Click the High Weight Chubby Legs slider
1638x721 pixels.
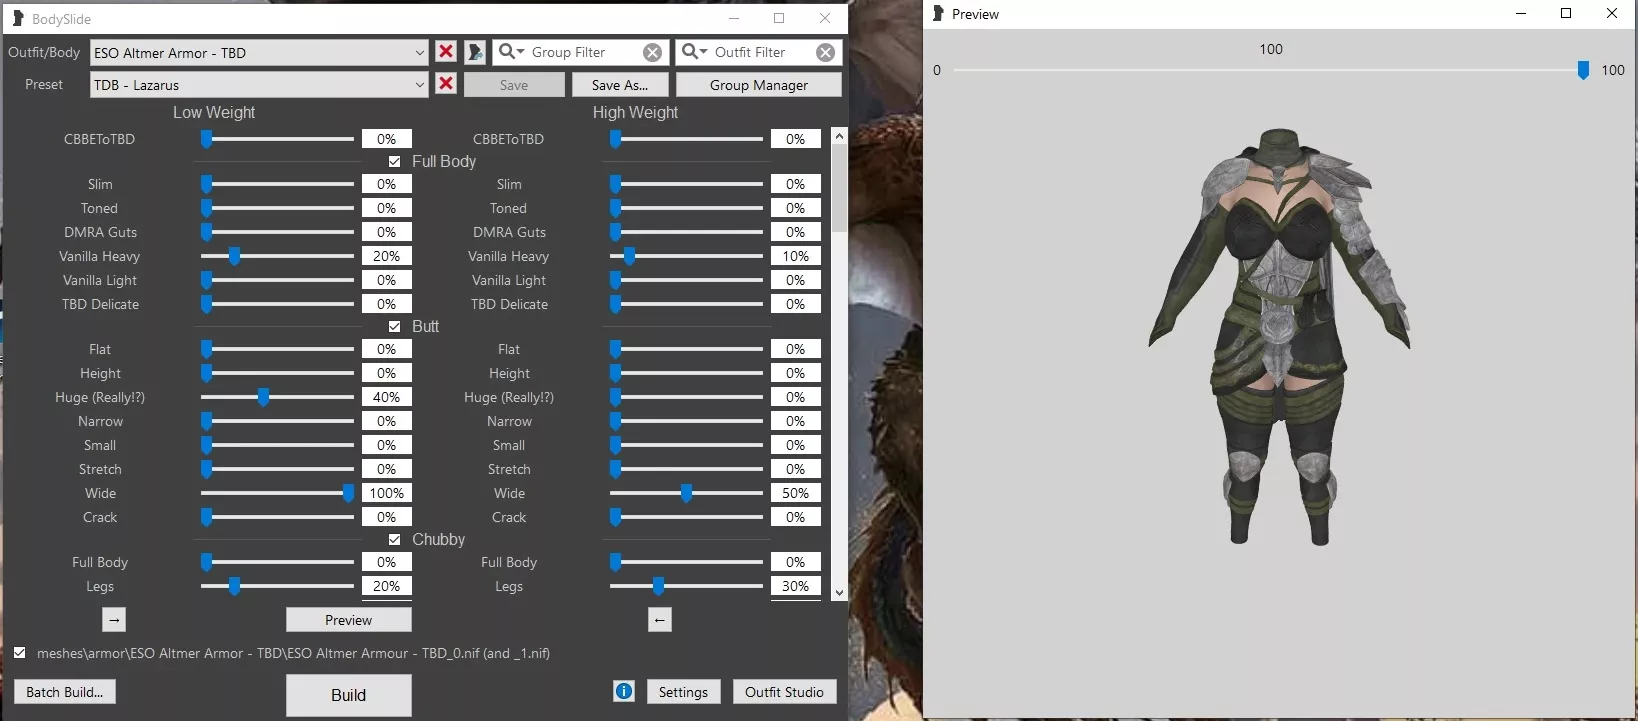point(686,586)
